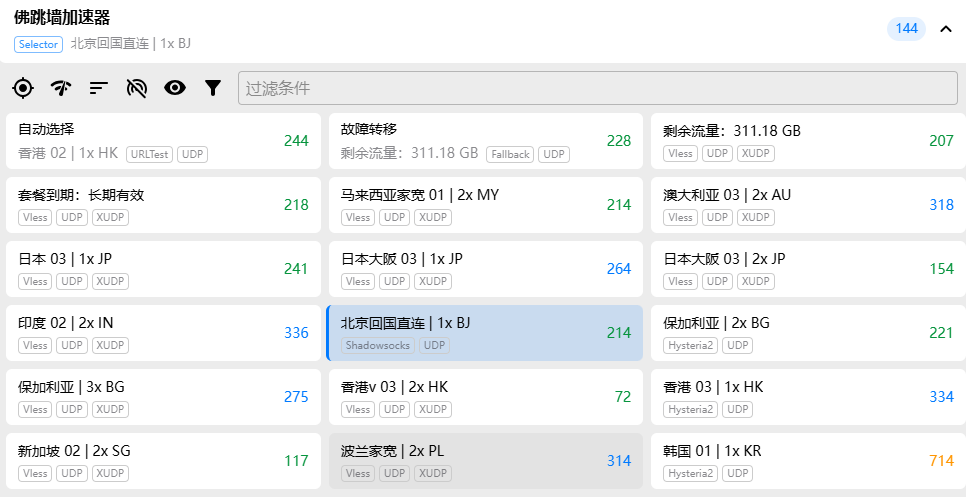
Task: Click the 144 node count badge
Action: click(x=906, y=28)
